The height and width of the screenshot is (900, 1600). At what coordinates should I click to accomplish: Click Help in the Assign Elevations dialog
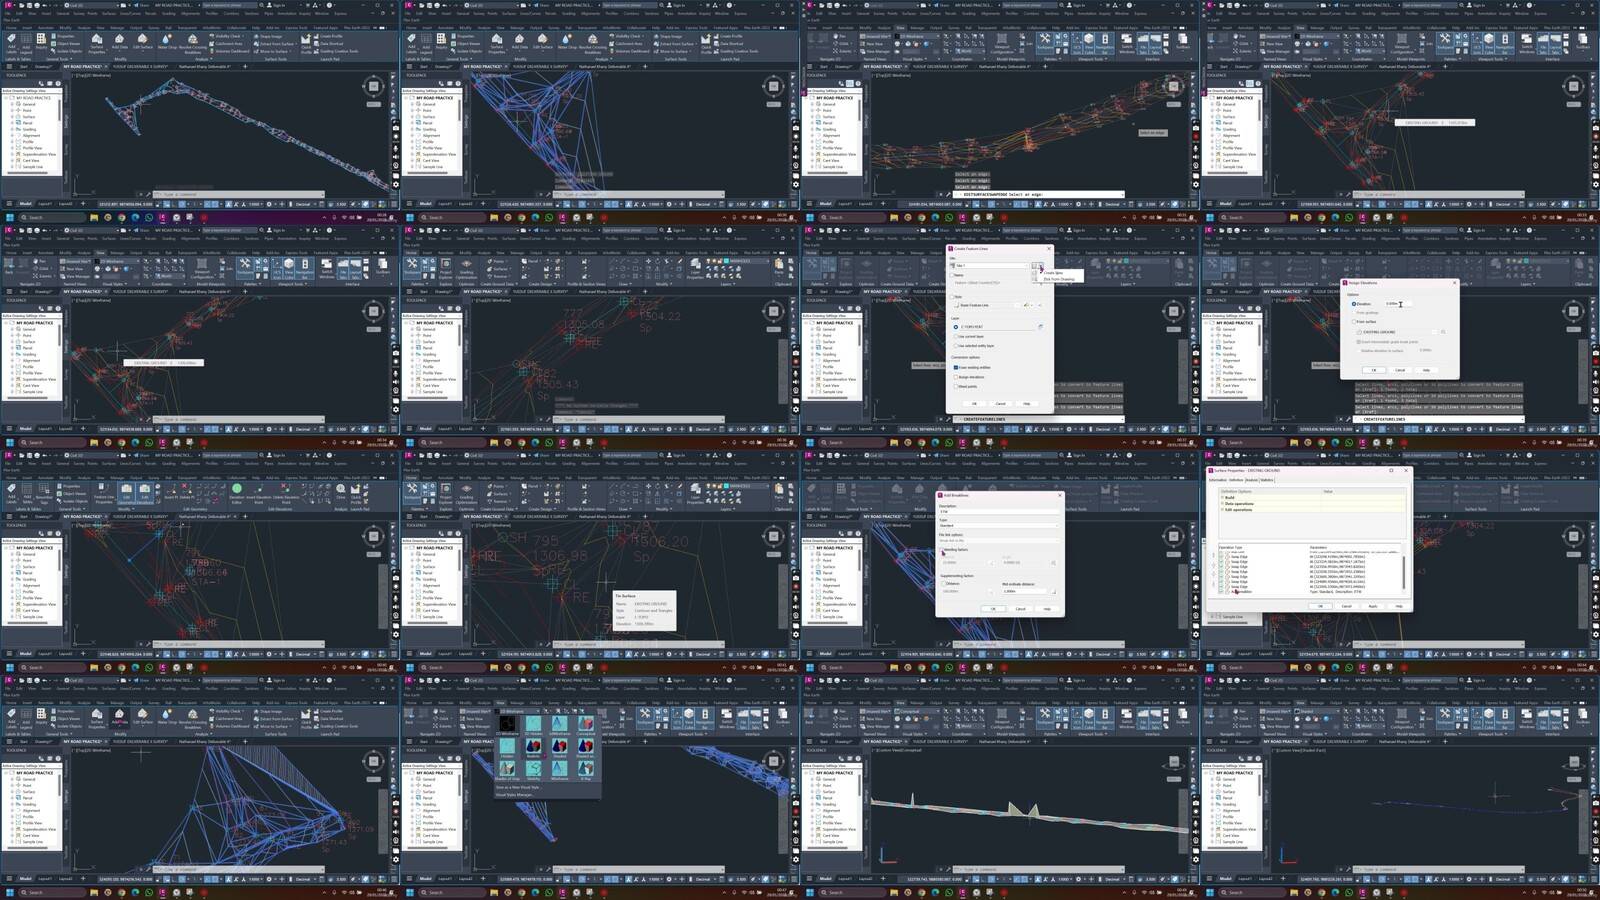coord(1426,370)
